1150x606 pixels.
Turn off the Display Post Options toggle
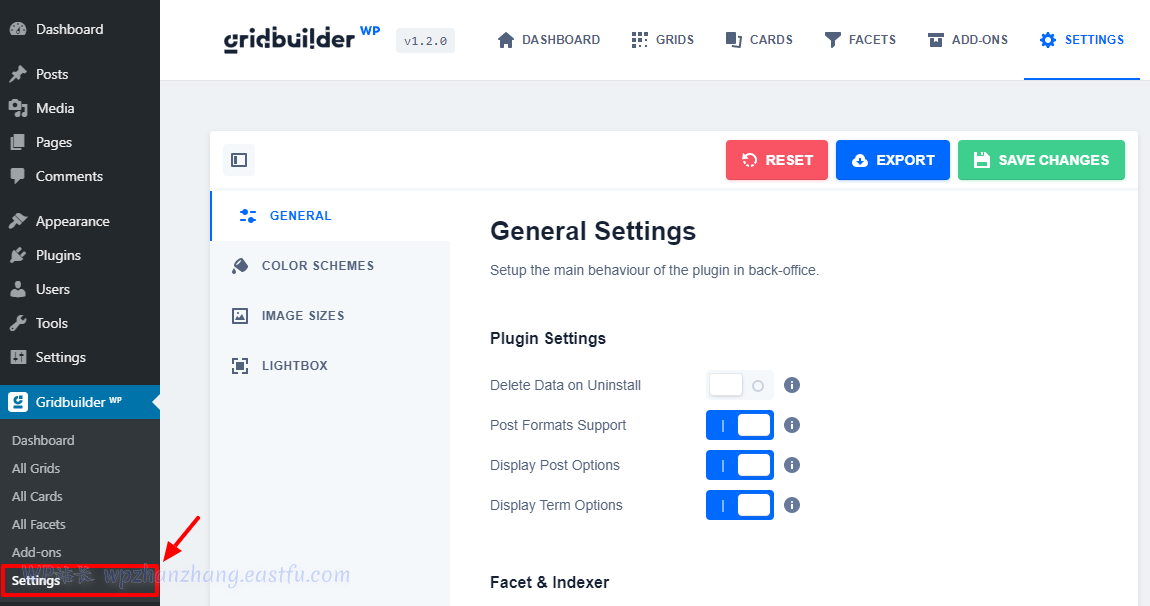(x=740, y=465)
